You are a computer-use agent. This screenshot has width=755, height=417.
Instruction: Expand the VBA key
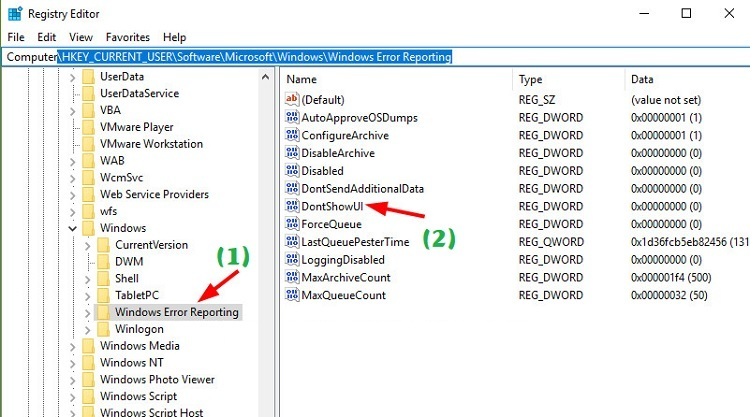(x=72, y=111)
